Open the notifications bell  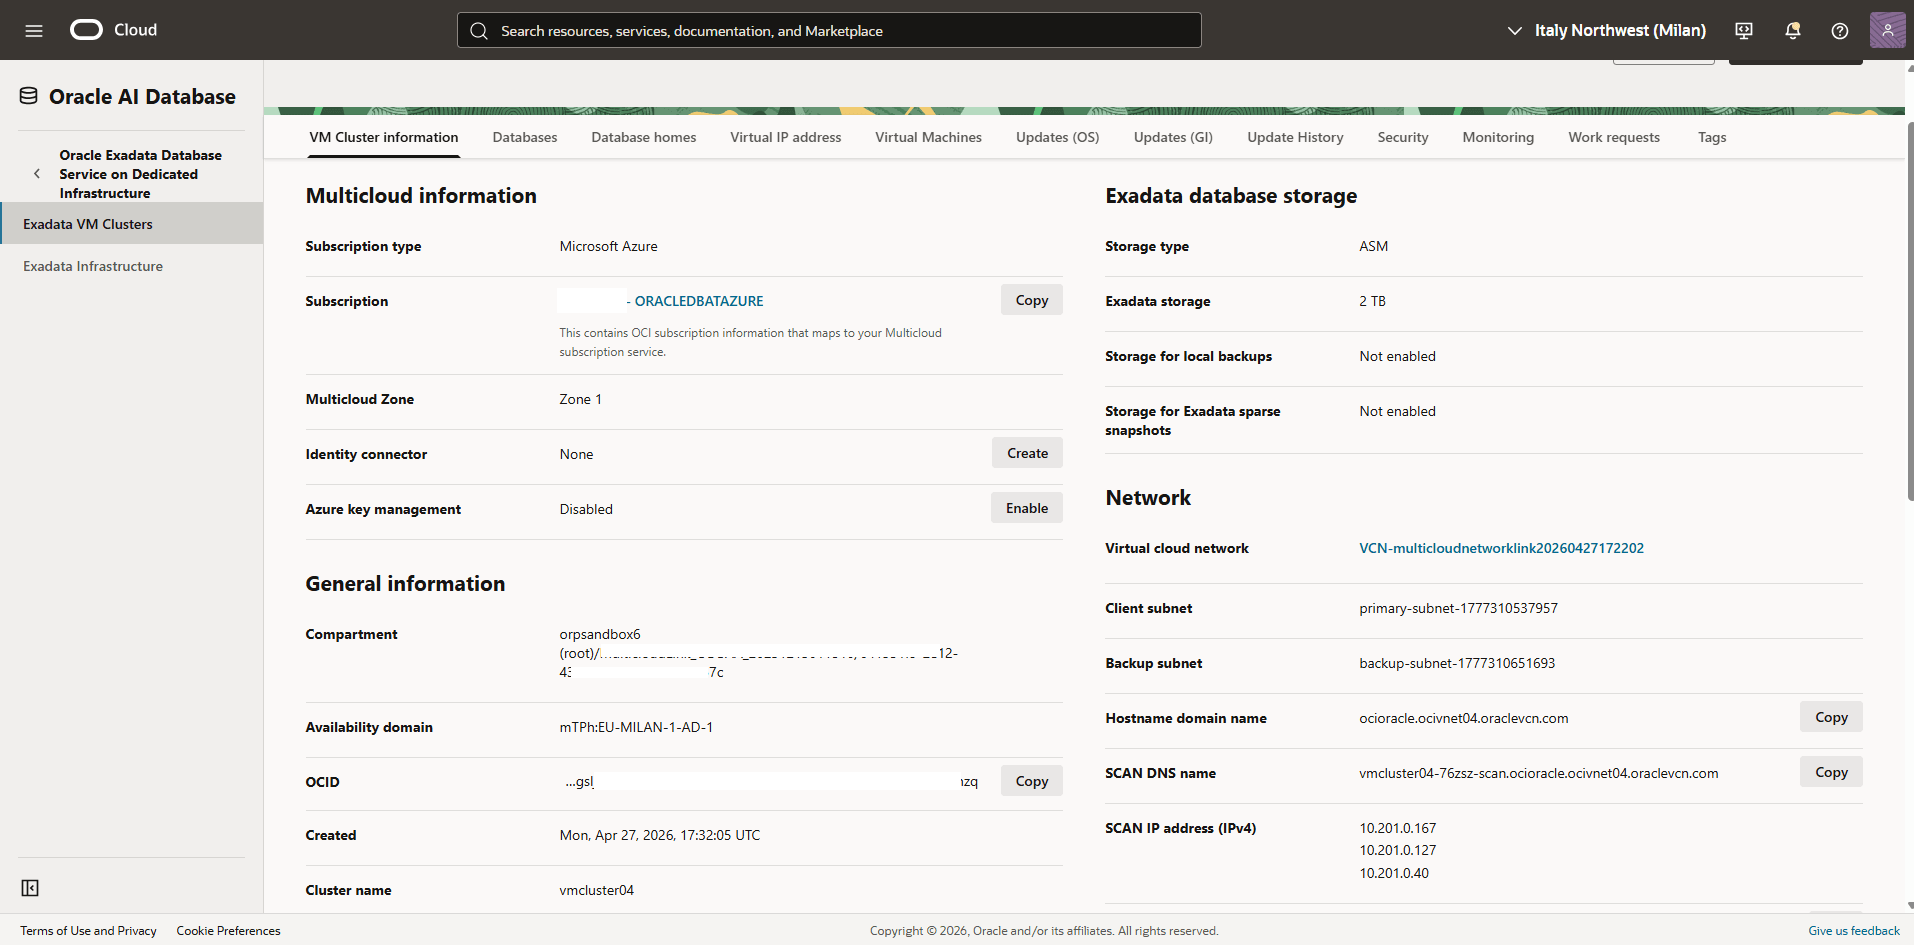click(1792, 31)
